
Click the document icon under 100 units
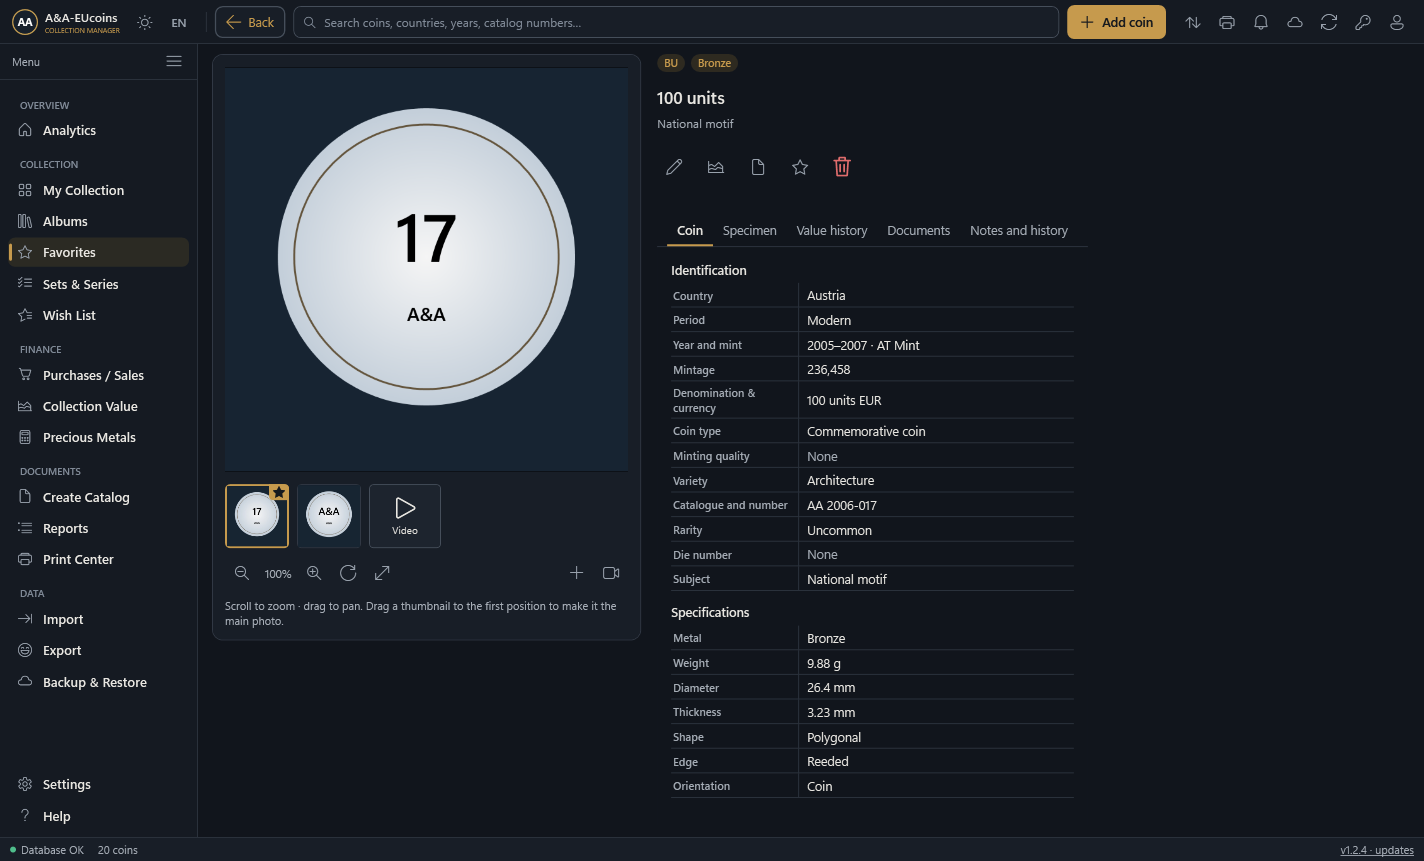tap(758, 167)
